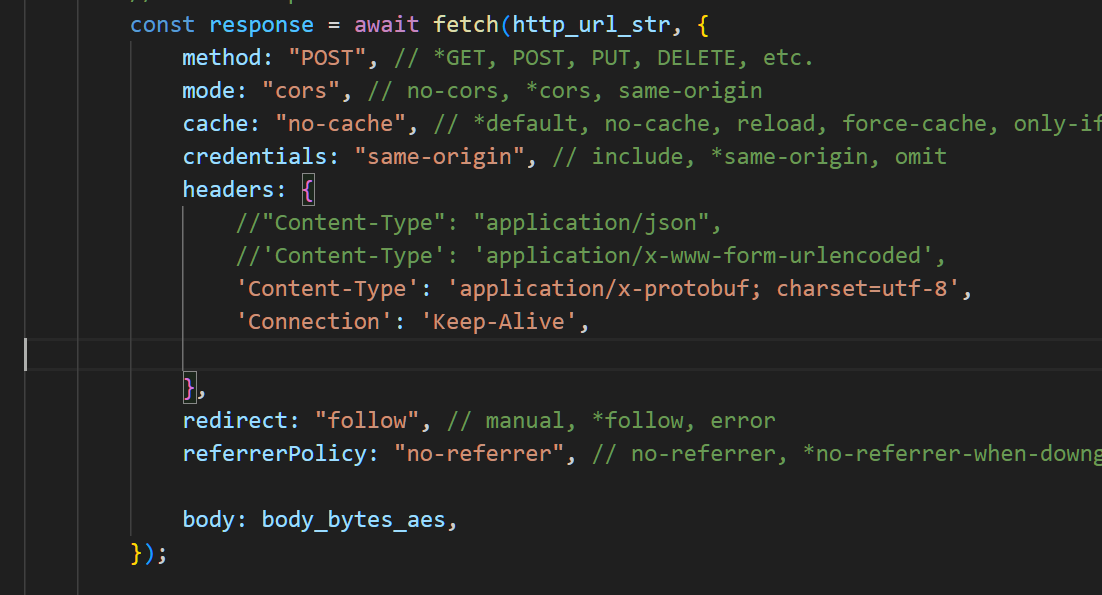Click the opening brace after headers
This screenshot has height=595, width=1102.
tap(308, 189)
